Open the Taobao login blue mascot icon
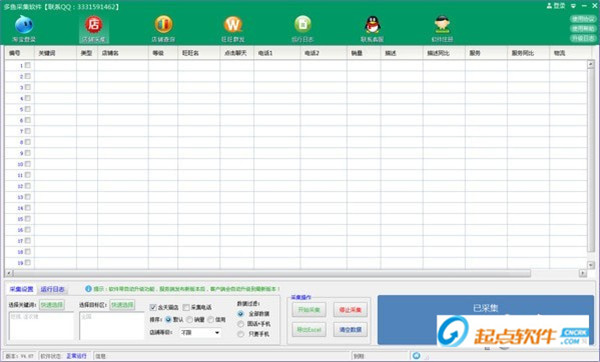 24,25
